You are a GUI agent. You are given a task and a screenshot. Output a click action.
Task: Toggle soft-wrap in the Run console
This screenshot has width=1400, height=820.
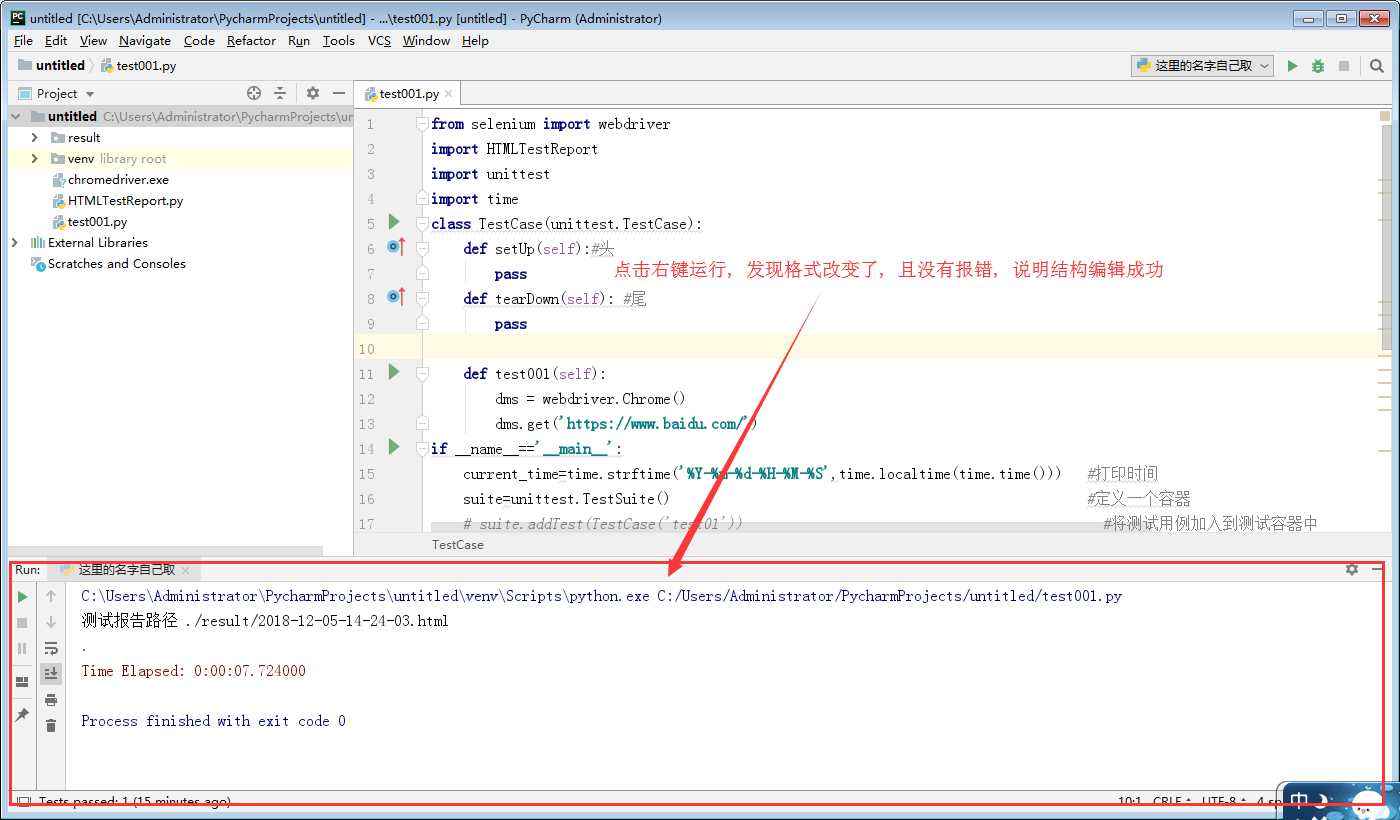pyautogui.click(x=51, y=648)
